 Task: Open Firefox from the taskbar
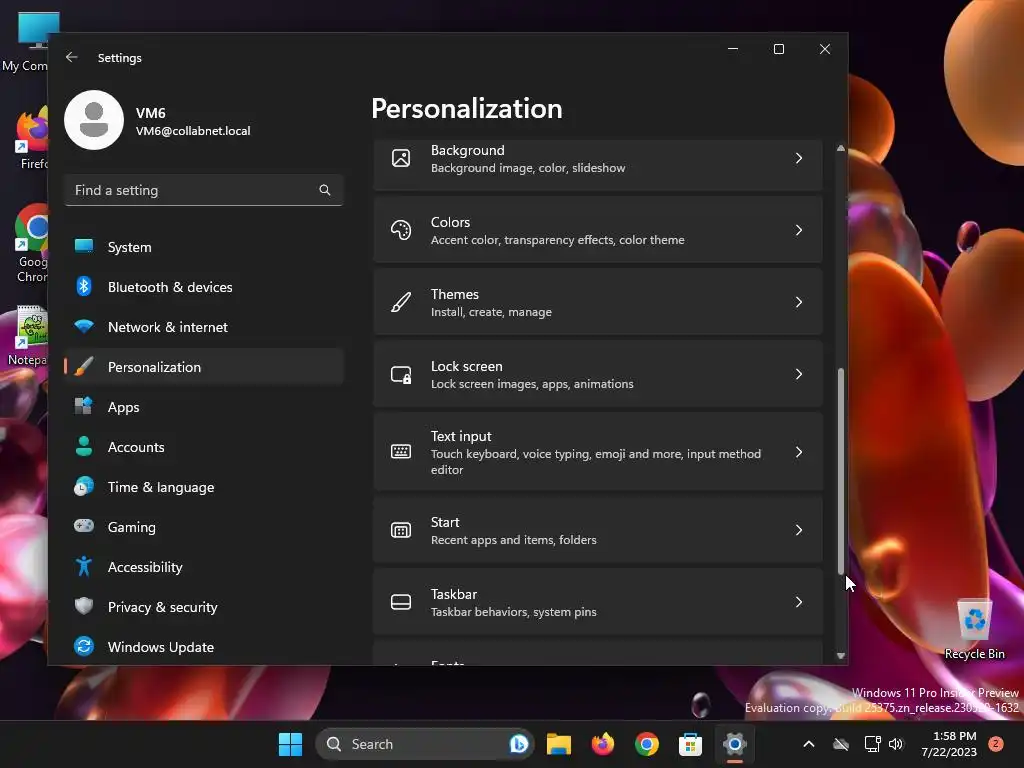click(602, 744)
